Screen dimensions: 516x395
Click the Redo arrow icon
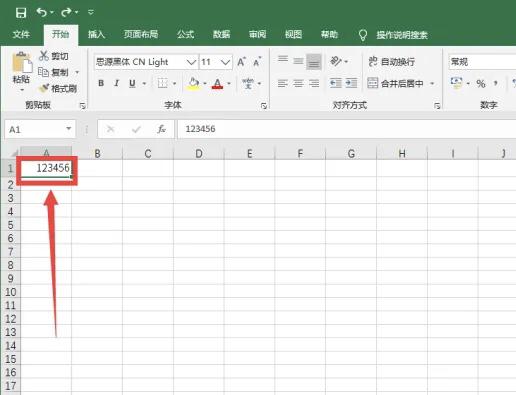(x=66, y=12)
